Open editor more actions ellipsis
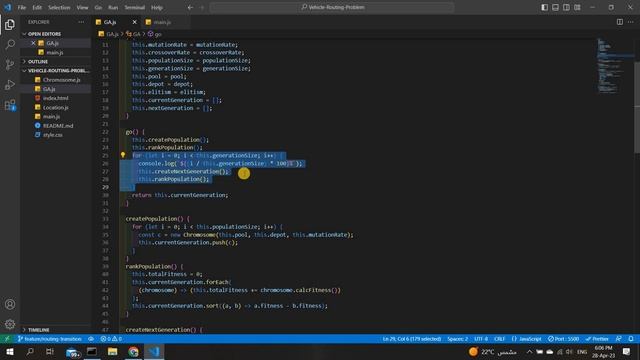Image resolution: width=640 pixels, height=360 pixels. (x=631, y=22)
